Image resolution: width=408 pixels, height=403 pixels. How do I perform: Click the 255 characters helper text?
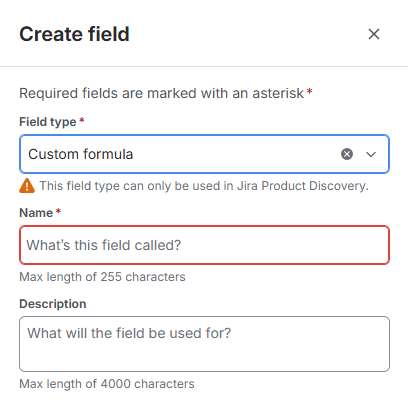coord(102,277)
